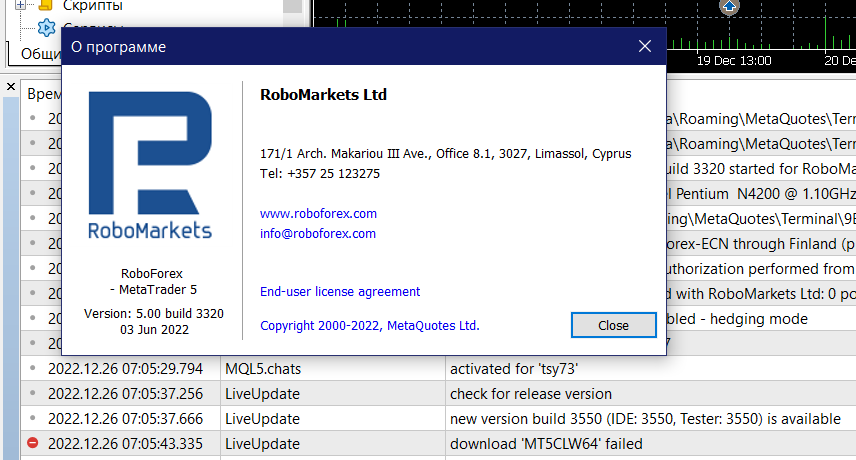Click the 03 Jun 2022 build date

tap(154, 330)
